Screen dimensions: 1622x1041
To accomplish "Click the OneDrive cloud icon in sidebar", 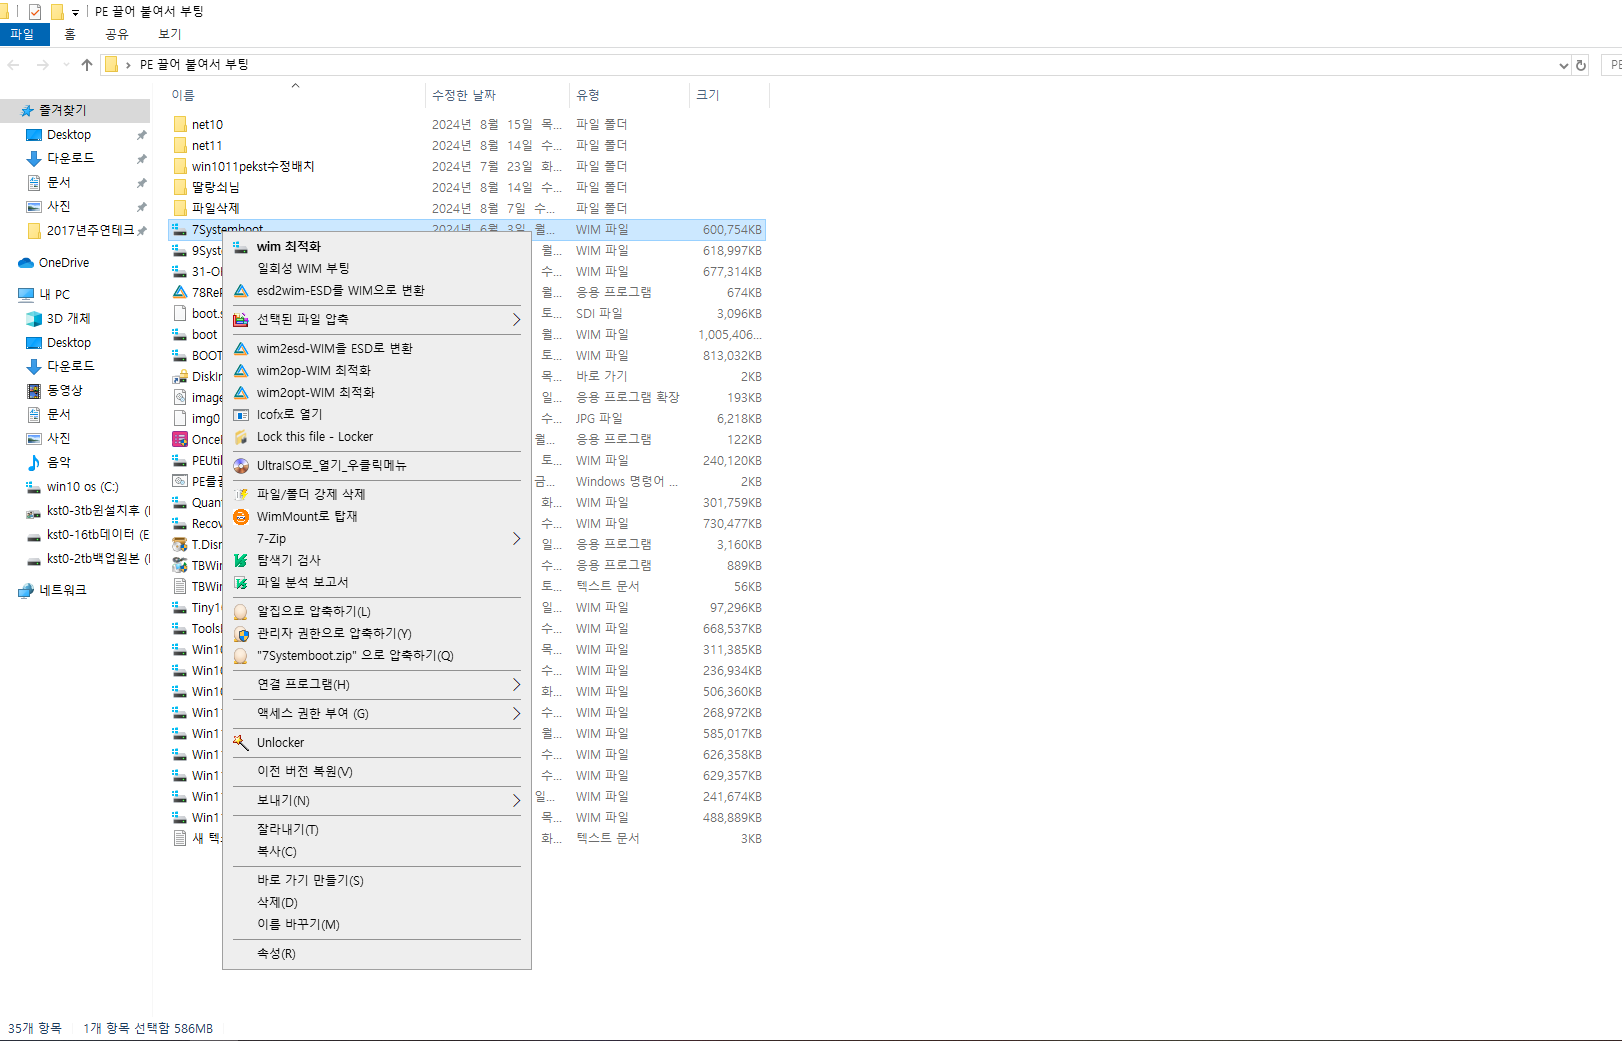I will [x=26, y=263].
